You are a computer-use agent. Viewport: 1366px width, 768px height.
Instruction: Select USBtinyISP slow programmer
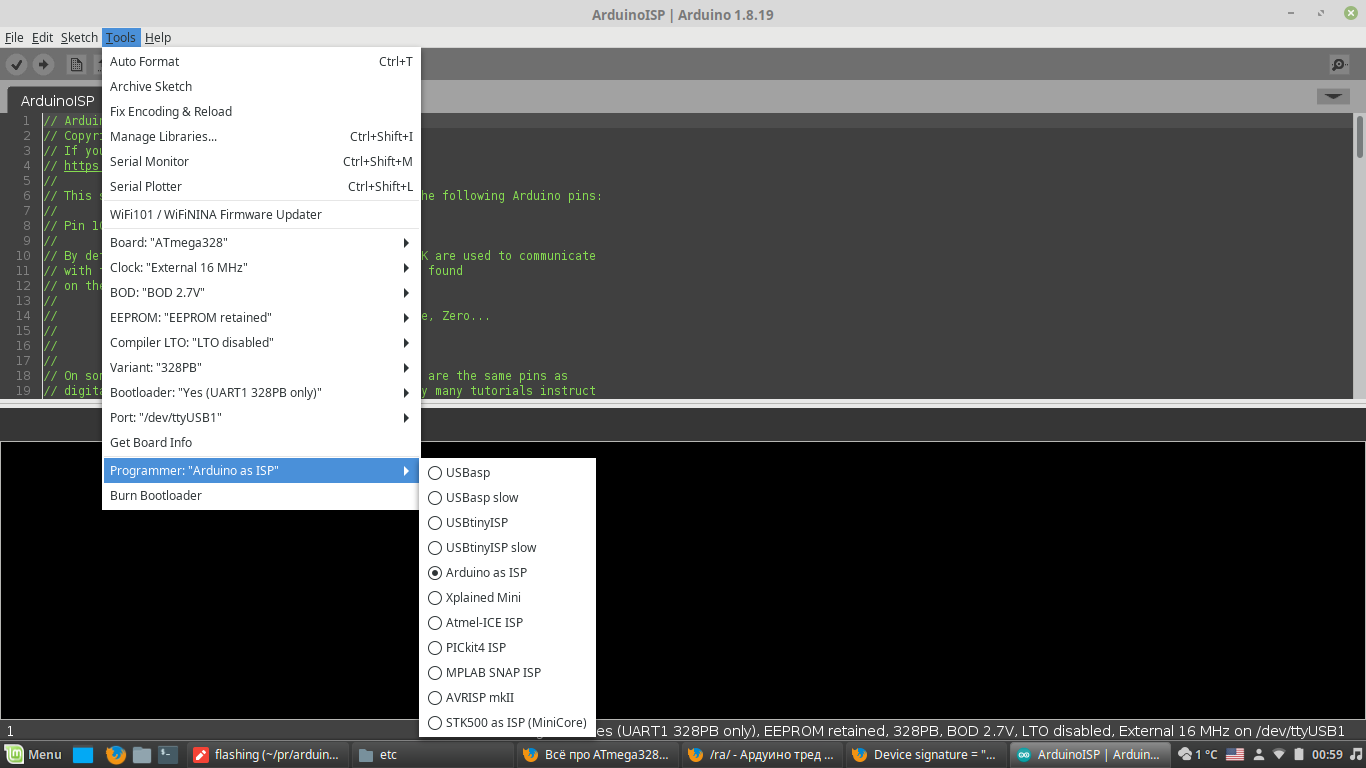click(507, 547)
